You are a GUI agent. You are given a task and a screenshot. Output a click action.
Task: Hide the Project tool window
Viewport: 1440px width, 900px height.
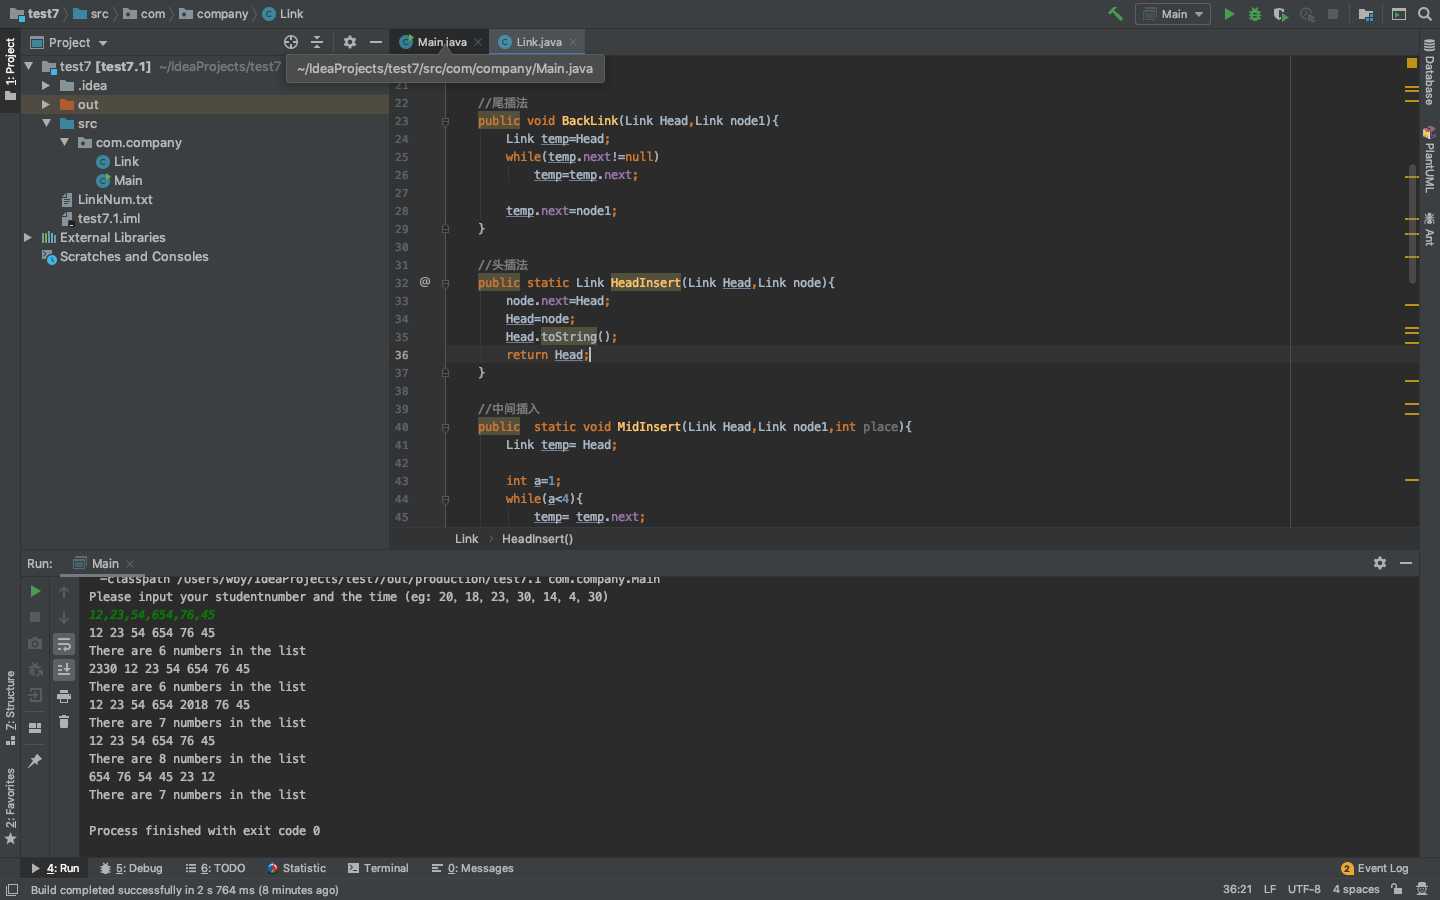pyautogui.click(x=376, y=42)
